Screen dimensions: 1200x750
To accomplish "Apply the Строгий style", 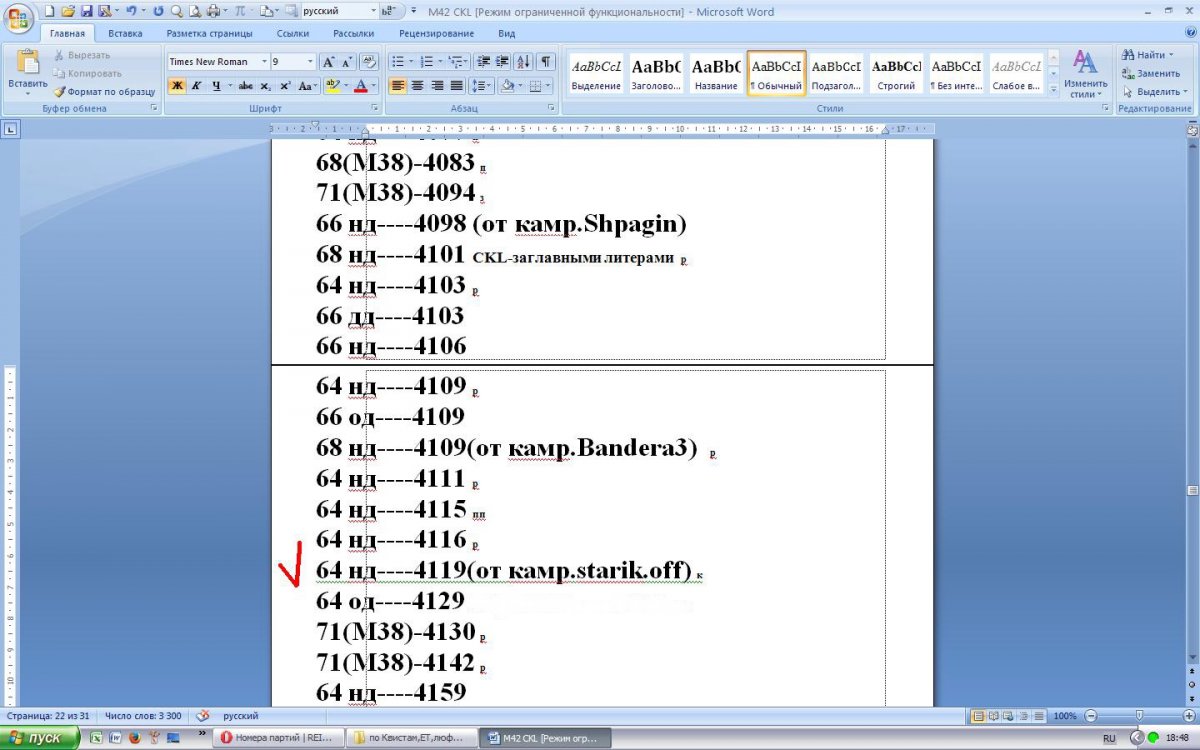I will click(896, 74).
